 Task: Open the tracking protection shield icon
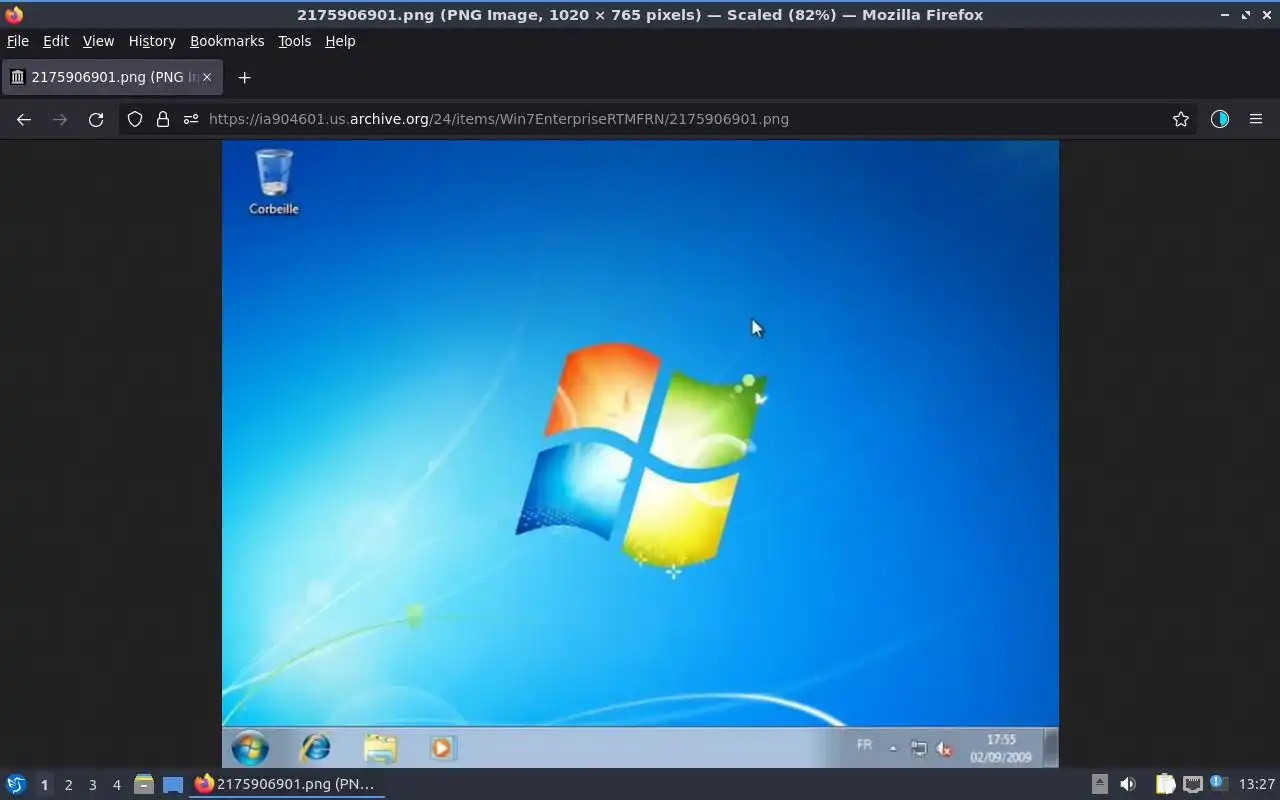[135, 119]
